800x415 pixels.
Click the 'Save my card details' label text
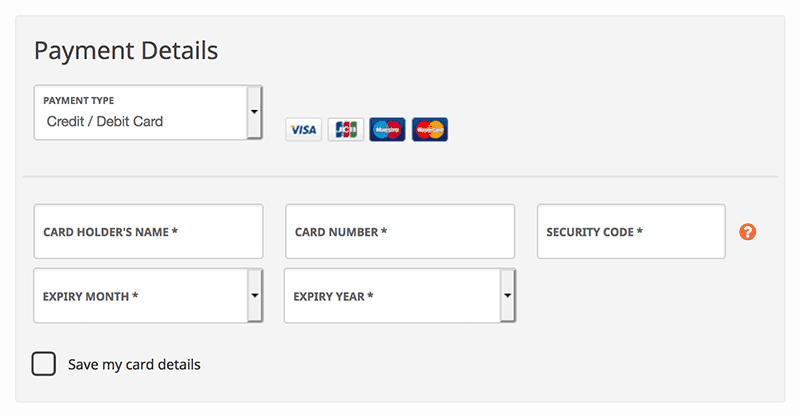point(134,364)
